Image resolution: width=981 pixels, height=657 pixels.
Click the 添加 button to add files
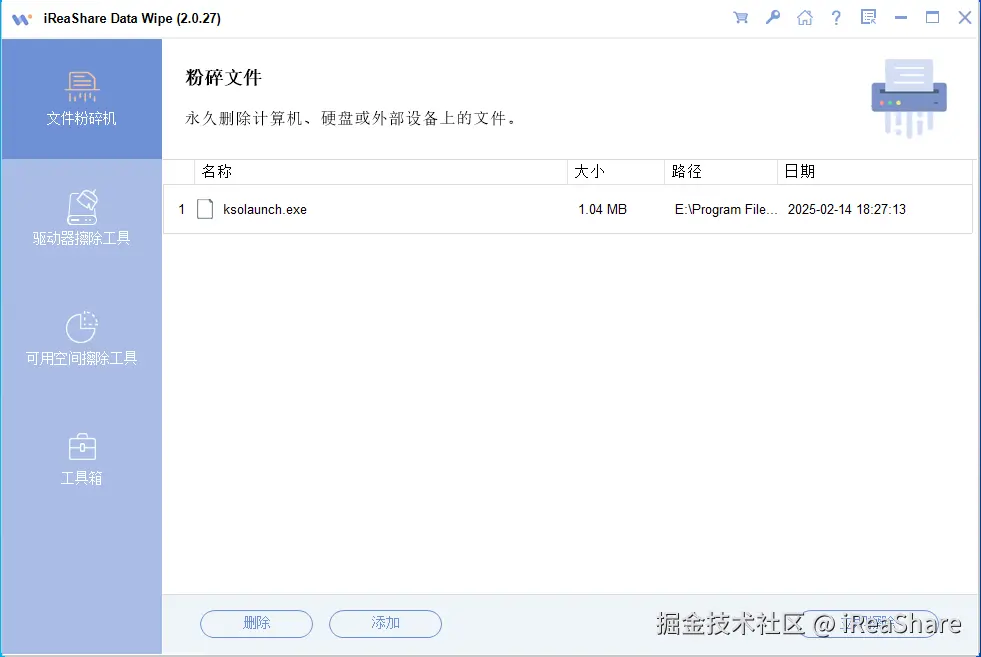point(386,623)
